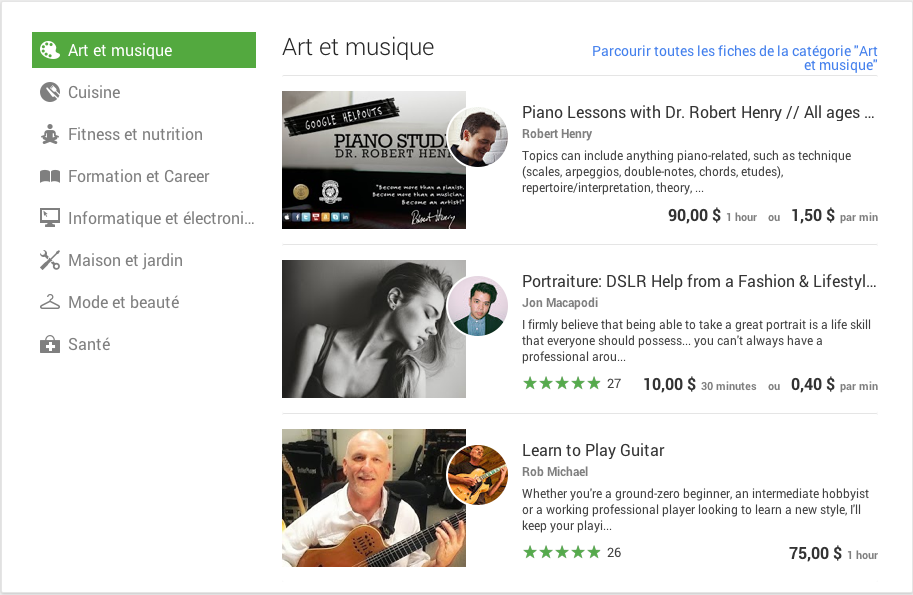This screenshot has width=913, height=595.
Task: Click the first-aid kit icon for Santé
Action: [49, 344]
